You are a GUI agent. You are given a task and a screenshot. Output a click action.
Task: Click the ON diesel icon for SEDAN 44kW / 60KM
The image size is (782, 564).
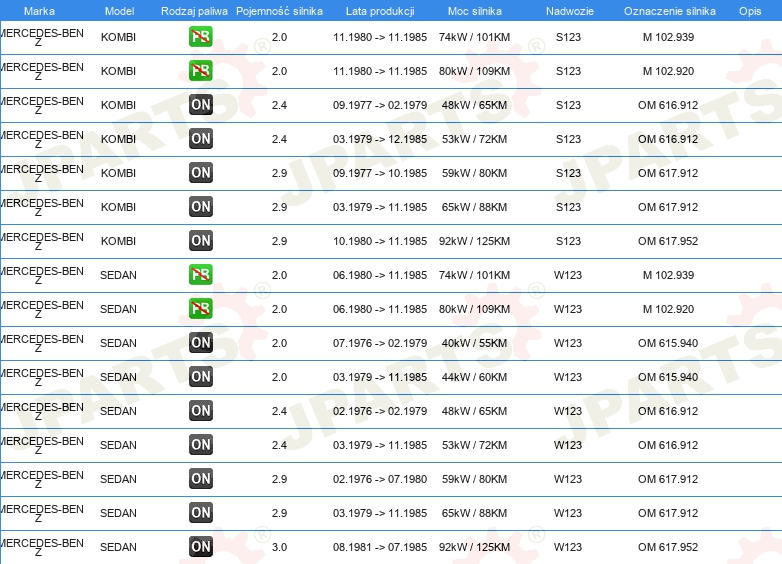tap(200, 376)
